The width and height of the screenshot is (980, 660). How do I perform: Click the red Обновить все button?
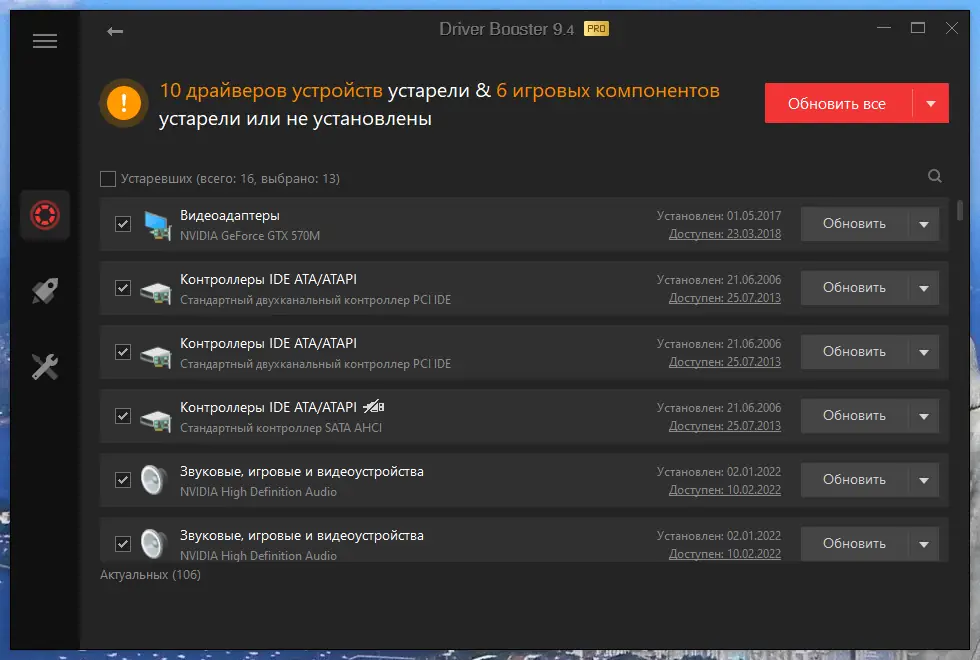[x=838, y=103]
